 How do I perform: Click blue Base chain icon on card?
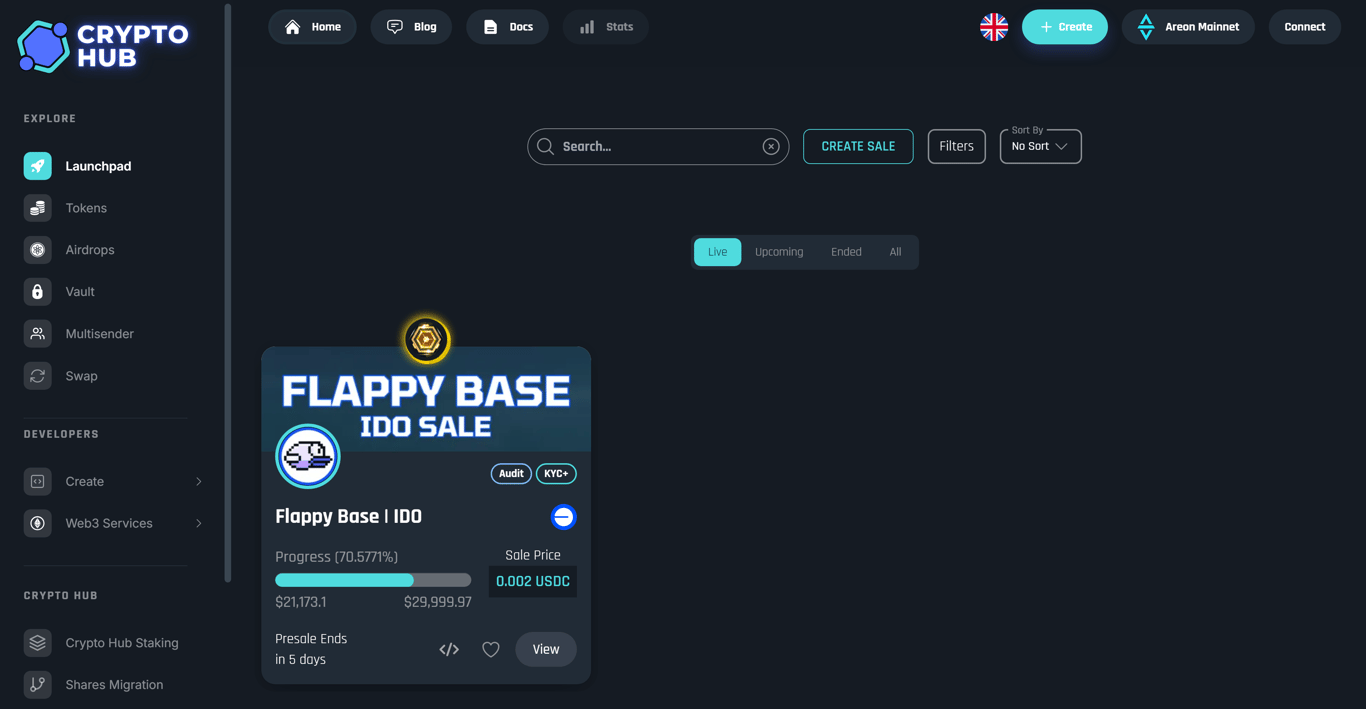563,517
